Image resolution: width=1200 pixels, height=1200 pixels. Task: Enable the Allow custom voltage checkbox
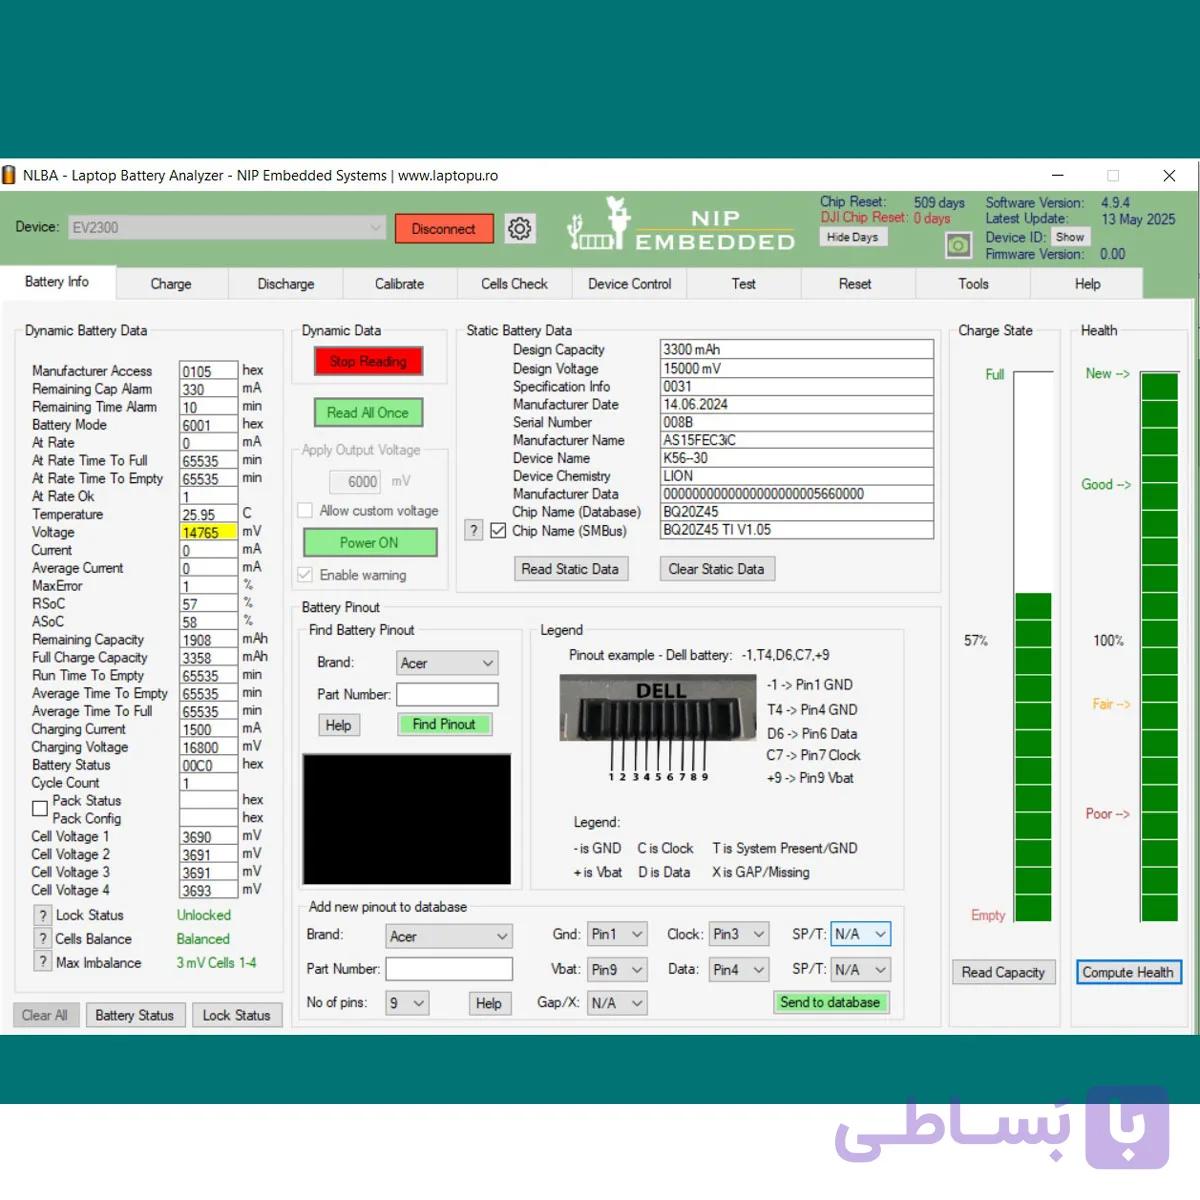coord(306,511)
